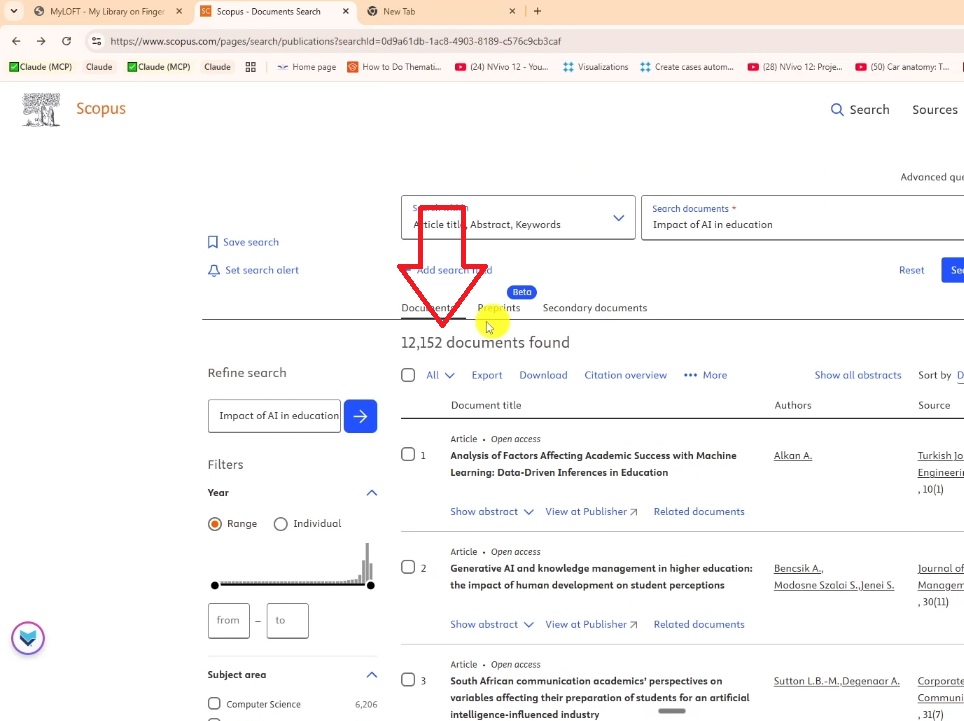Image resolution: width=964 pixels, height=721 pixels.
Task: Check the Computer Science subject filter
Action: (x=214, y=703)
